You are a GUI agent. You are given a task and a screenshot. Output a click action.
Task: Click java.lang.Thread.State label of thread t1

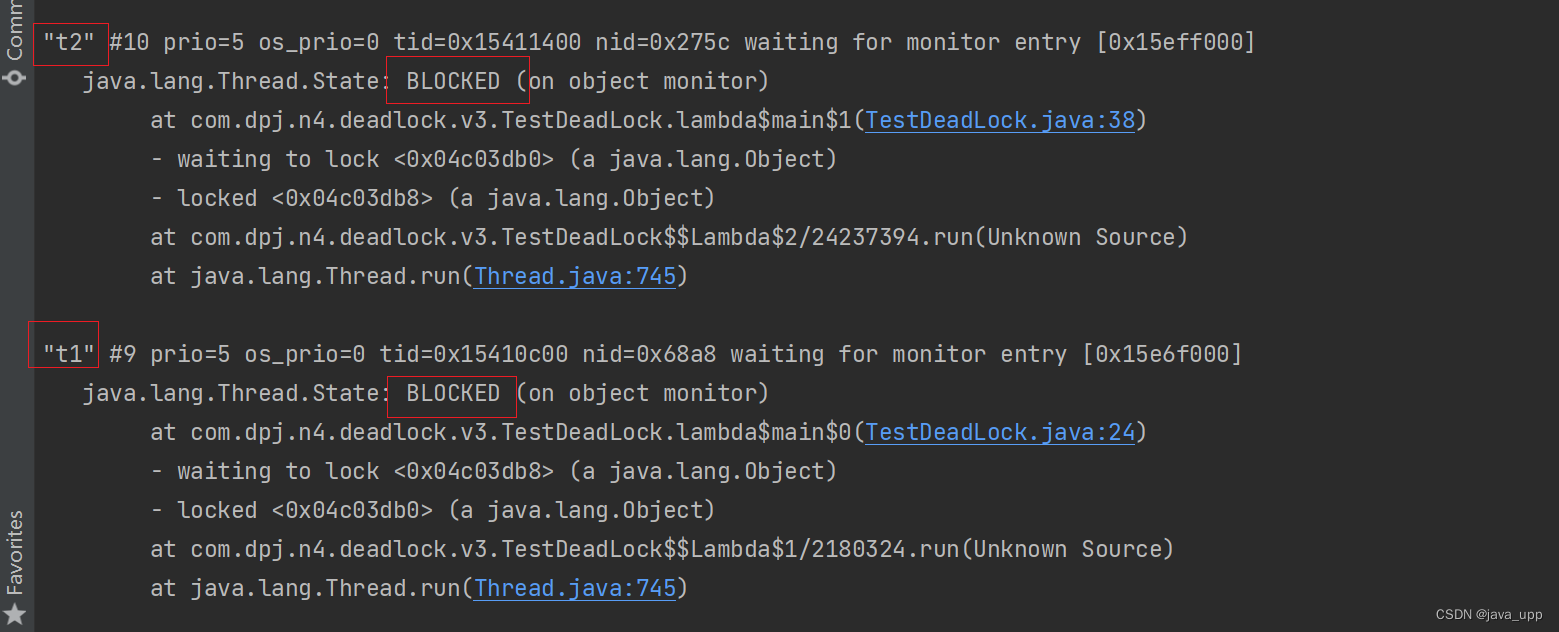[232, 393]
